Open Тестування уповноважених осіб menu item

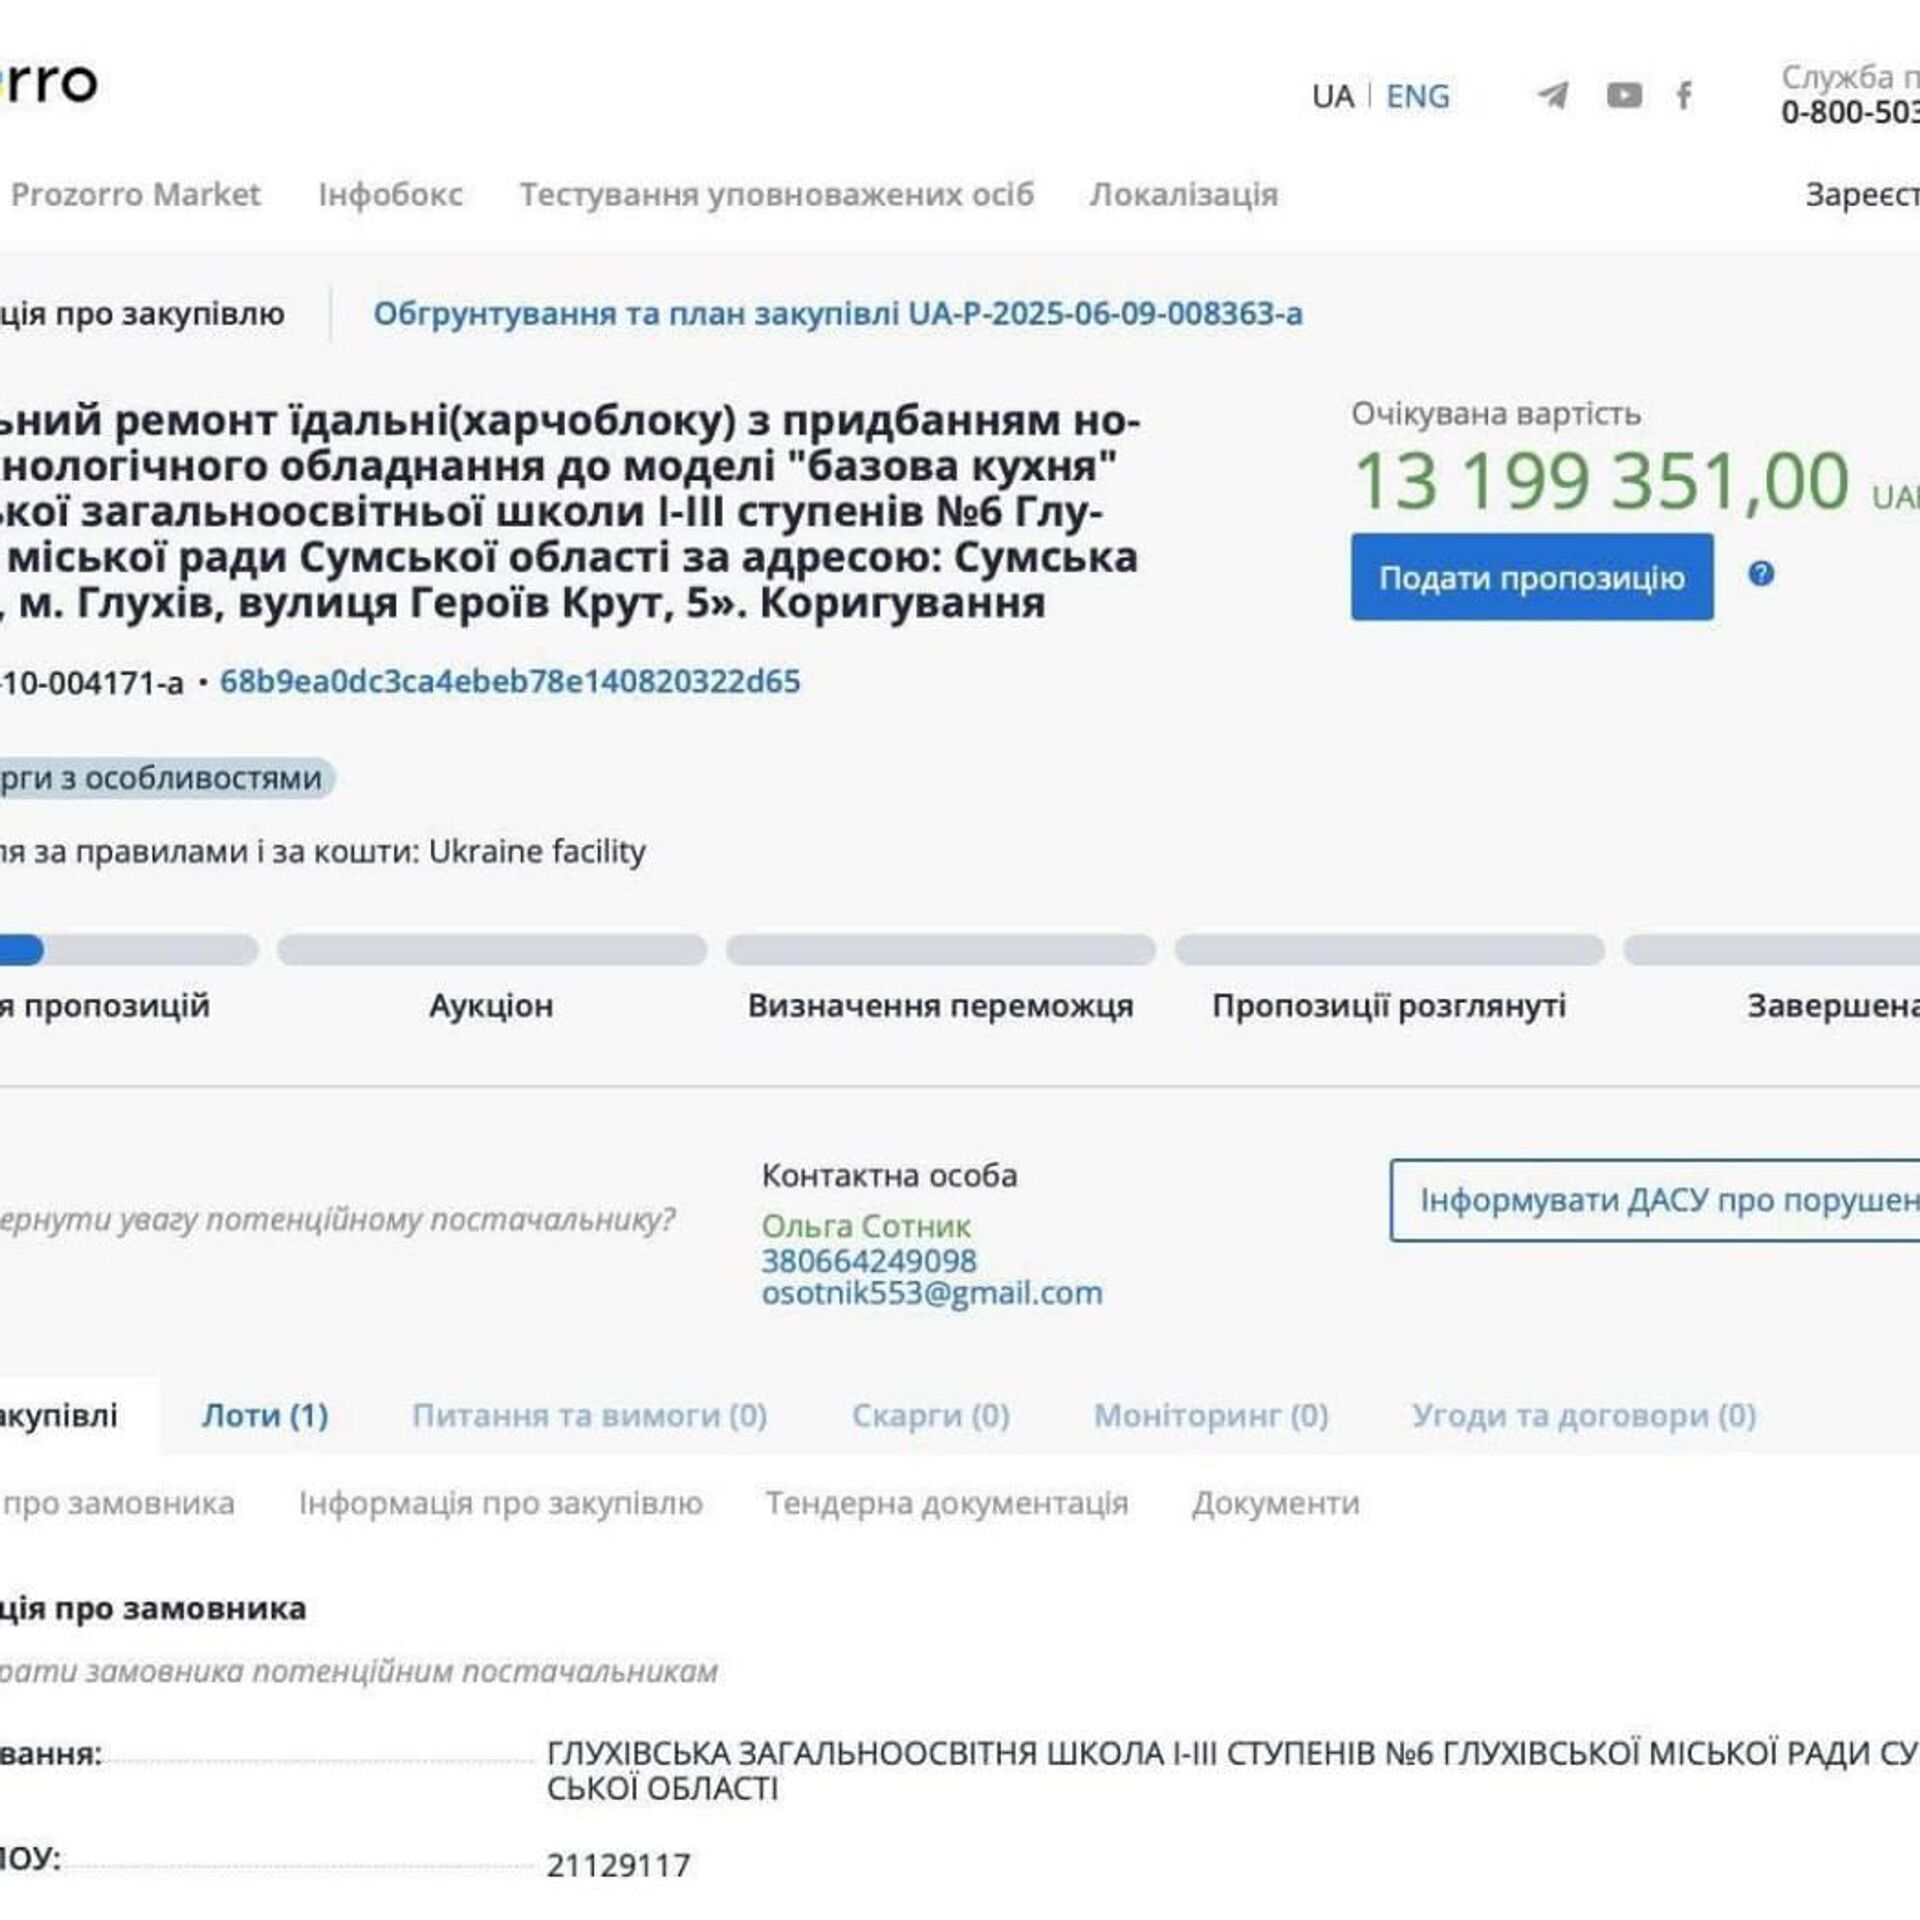coord(776,194)
